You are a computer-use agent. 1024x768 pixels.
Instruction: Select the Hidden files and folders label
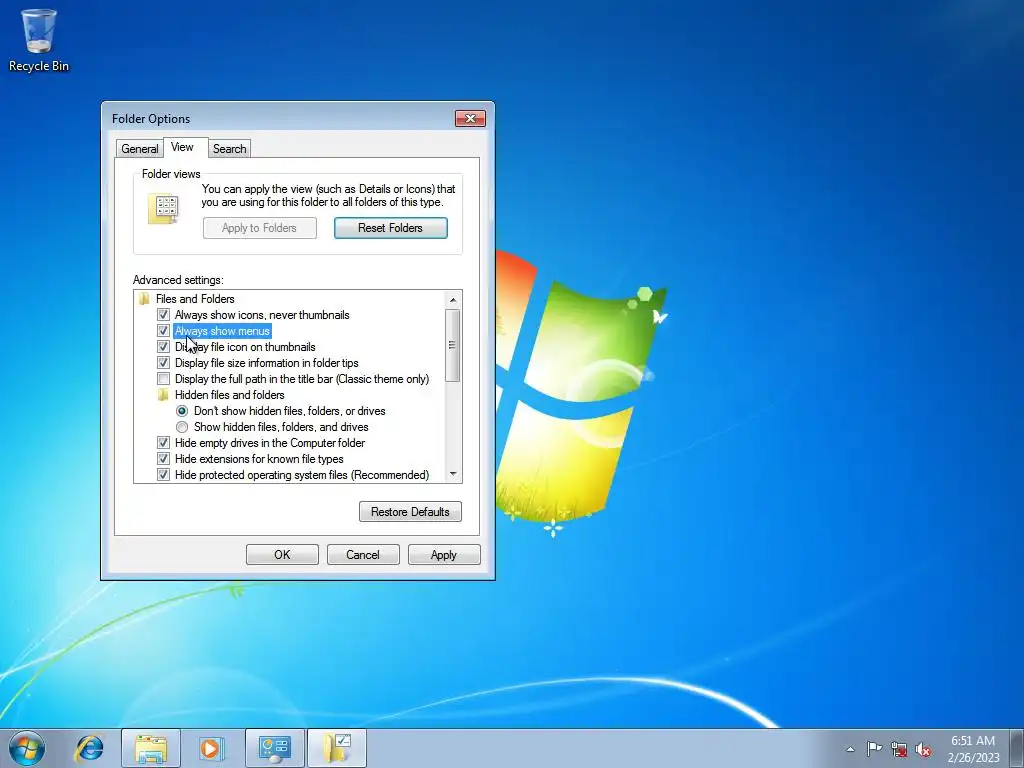229,394
